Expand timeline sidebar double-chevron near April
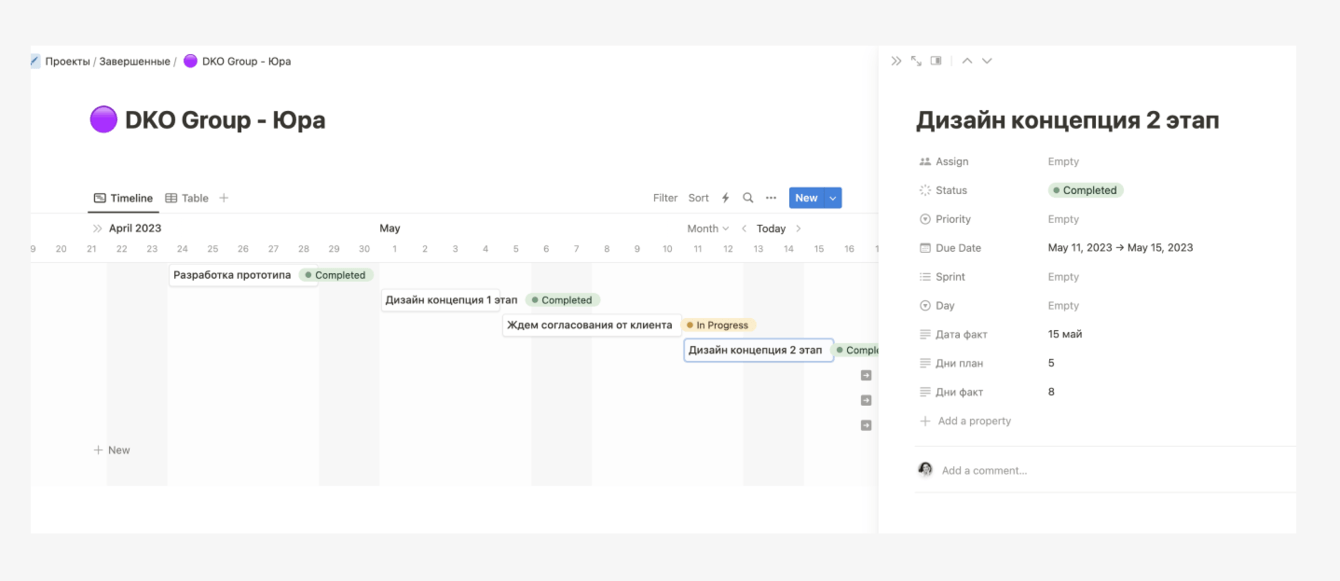 (97, 229)
